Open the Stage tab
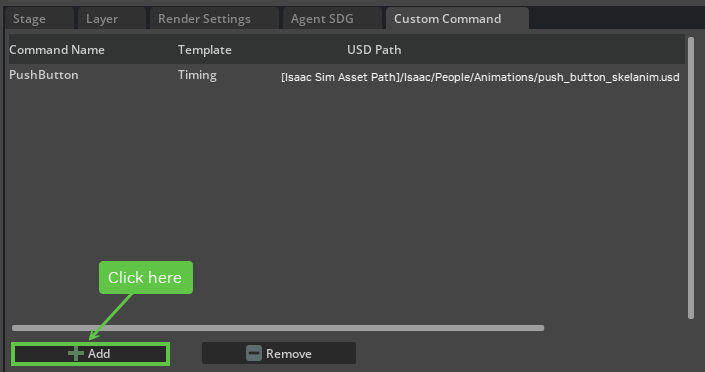This screenshot has width=705, height=372. click(39, 19)
